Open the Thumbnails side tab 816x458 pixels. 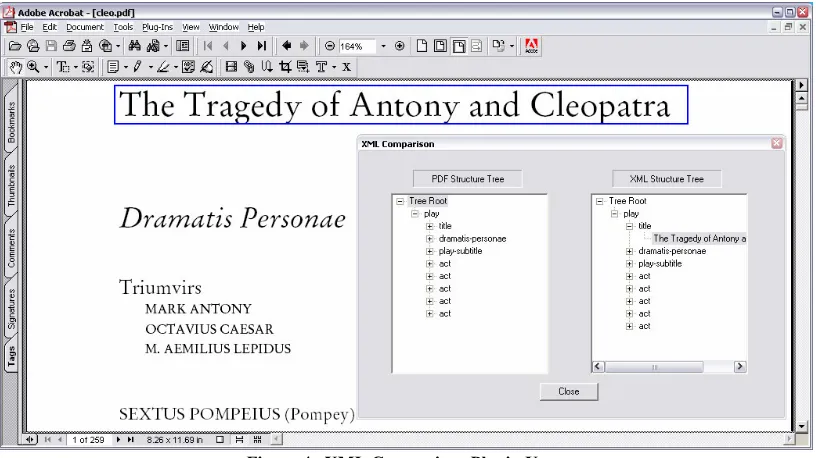tap(11, 185)
